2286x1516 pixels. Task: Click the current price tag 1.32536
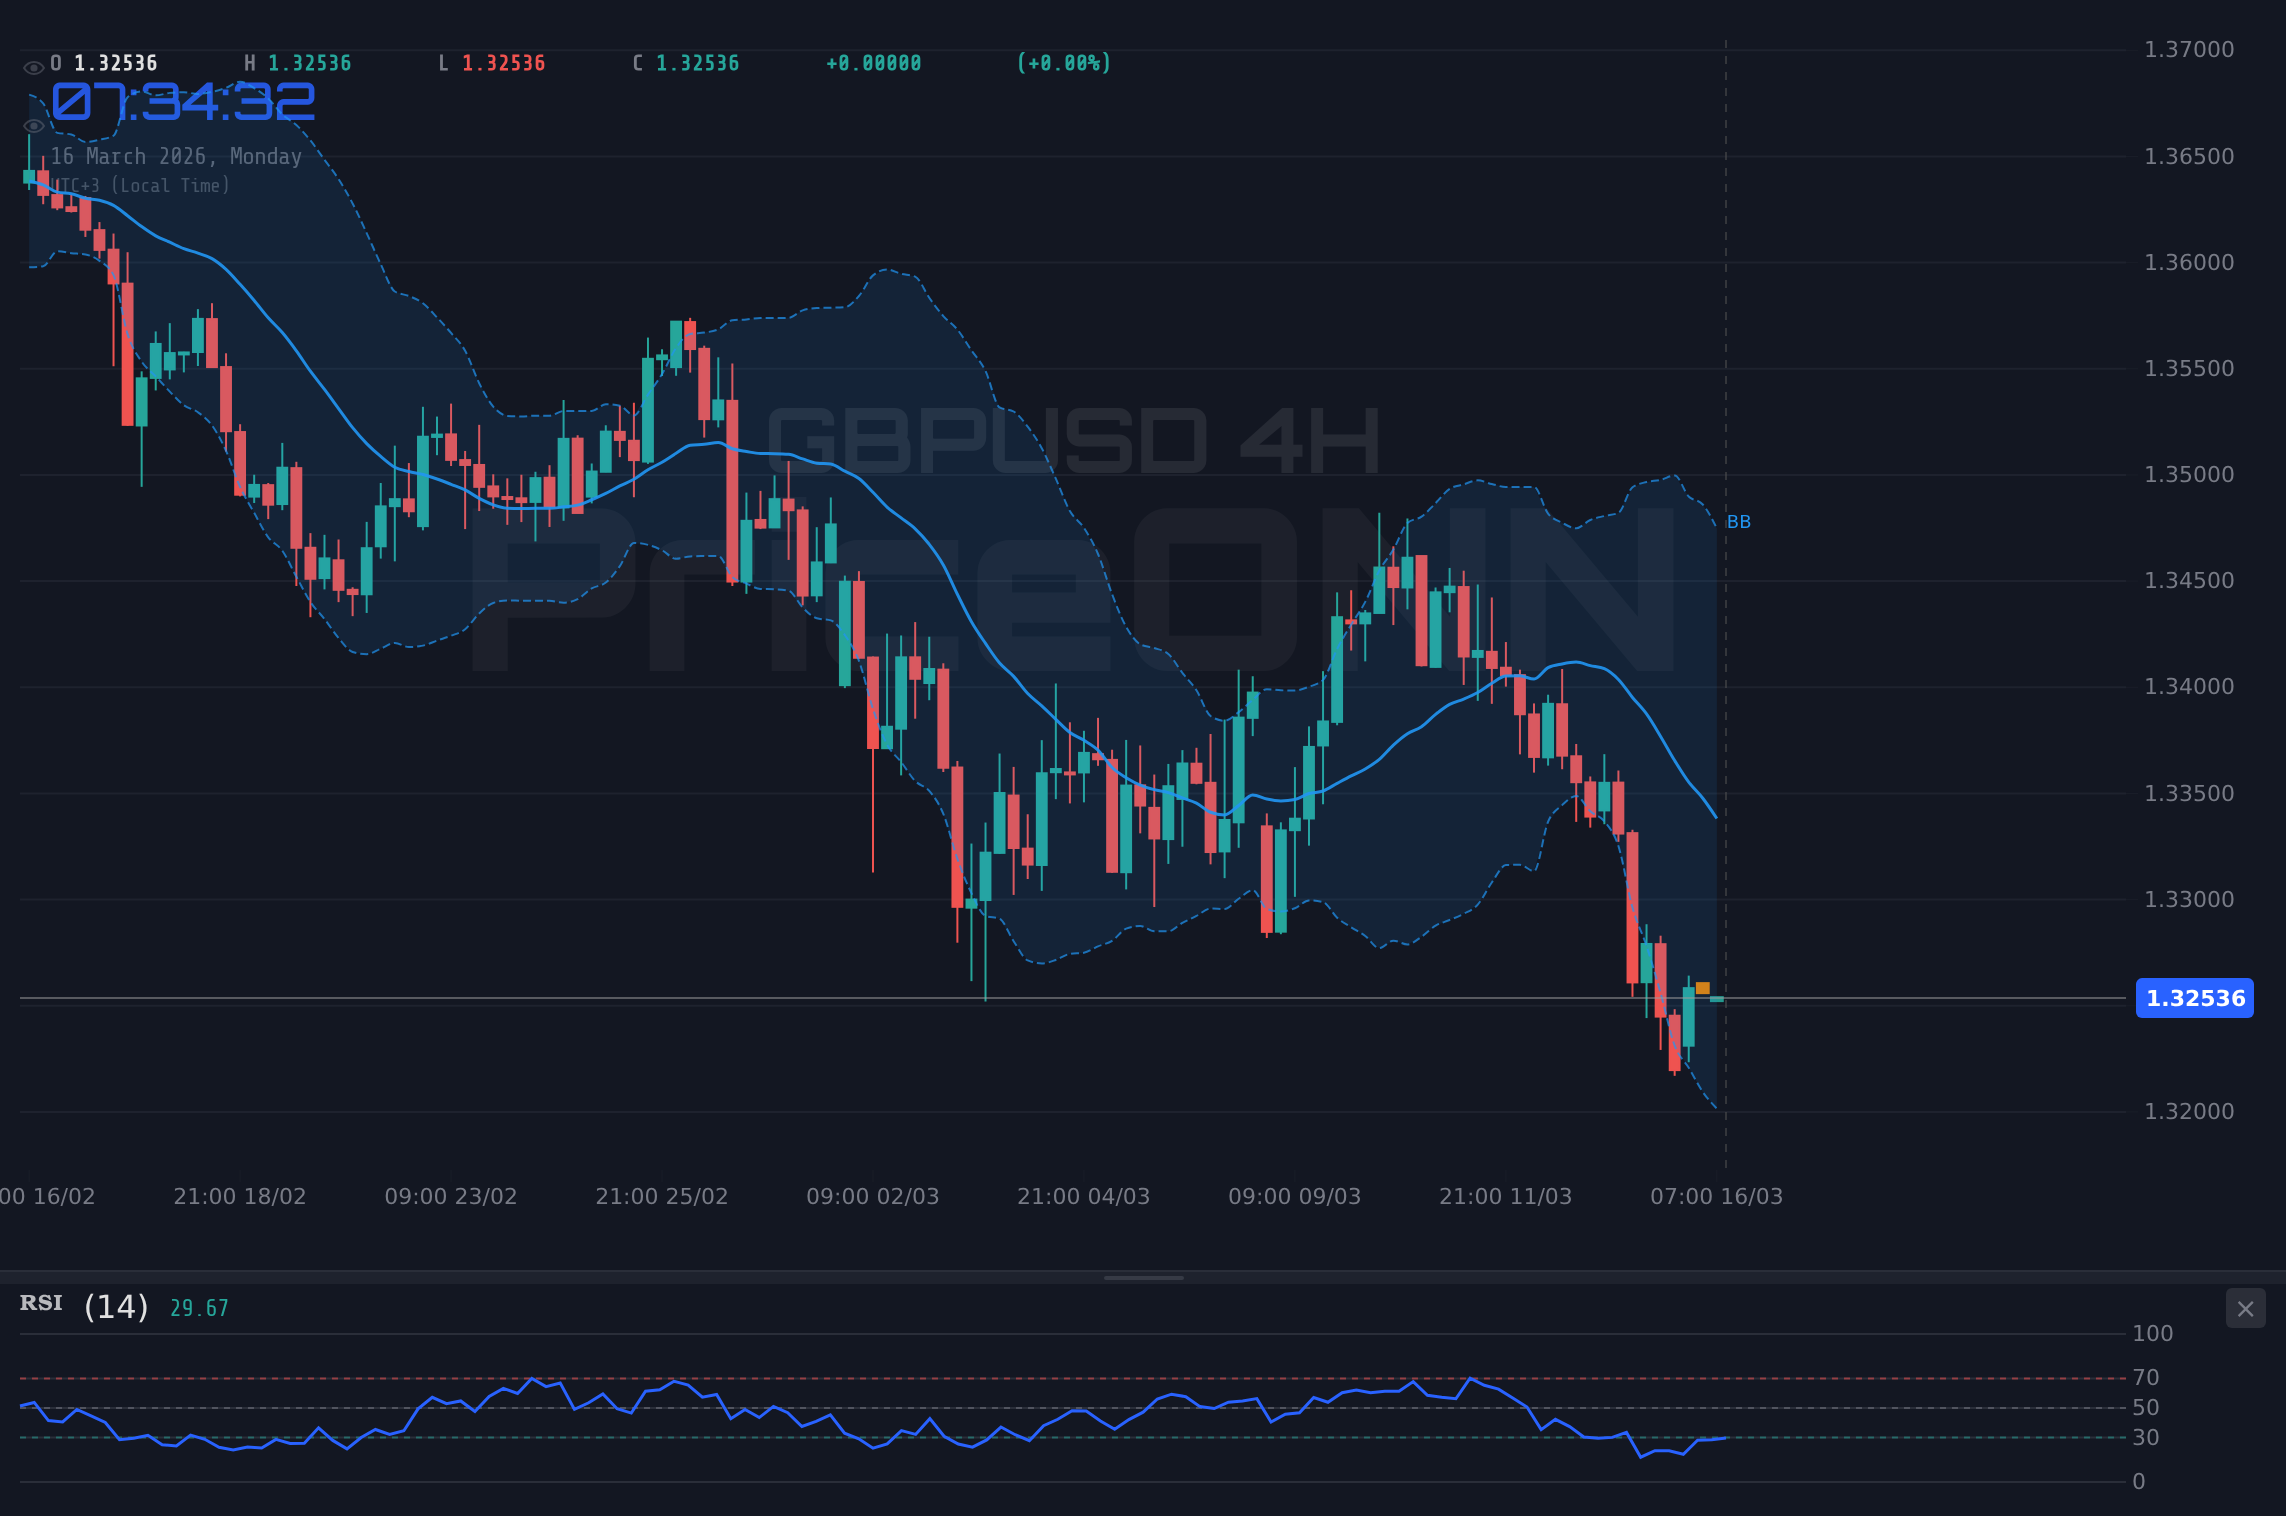[x=2194, y=998]
